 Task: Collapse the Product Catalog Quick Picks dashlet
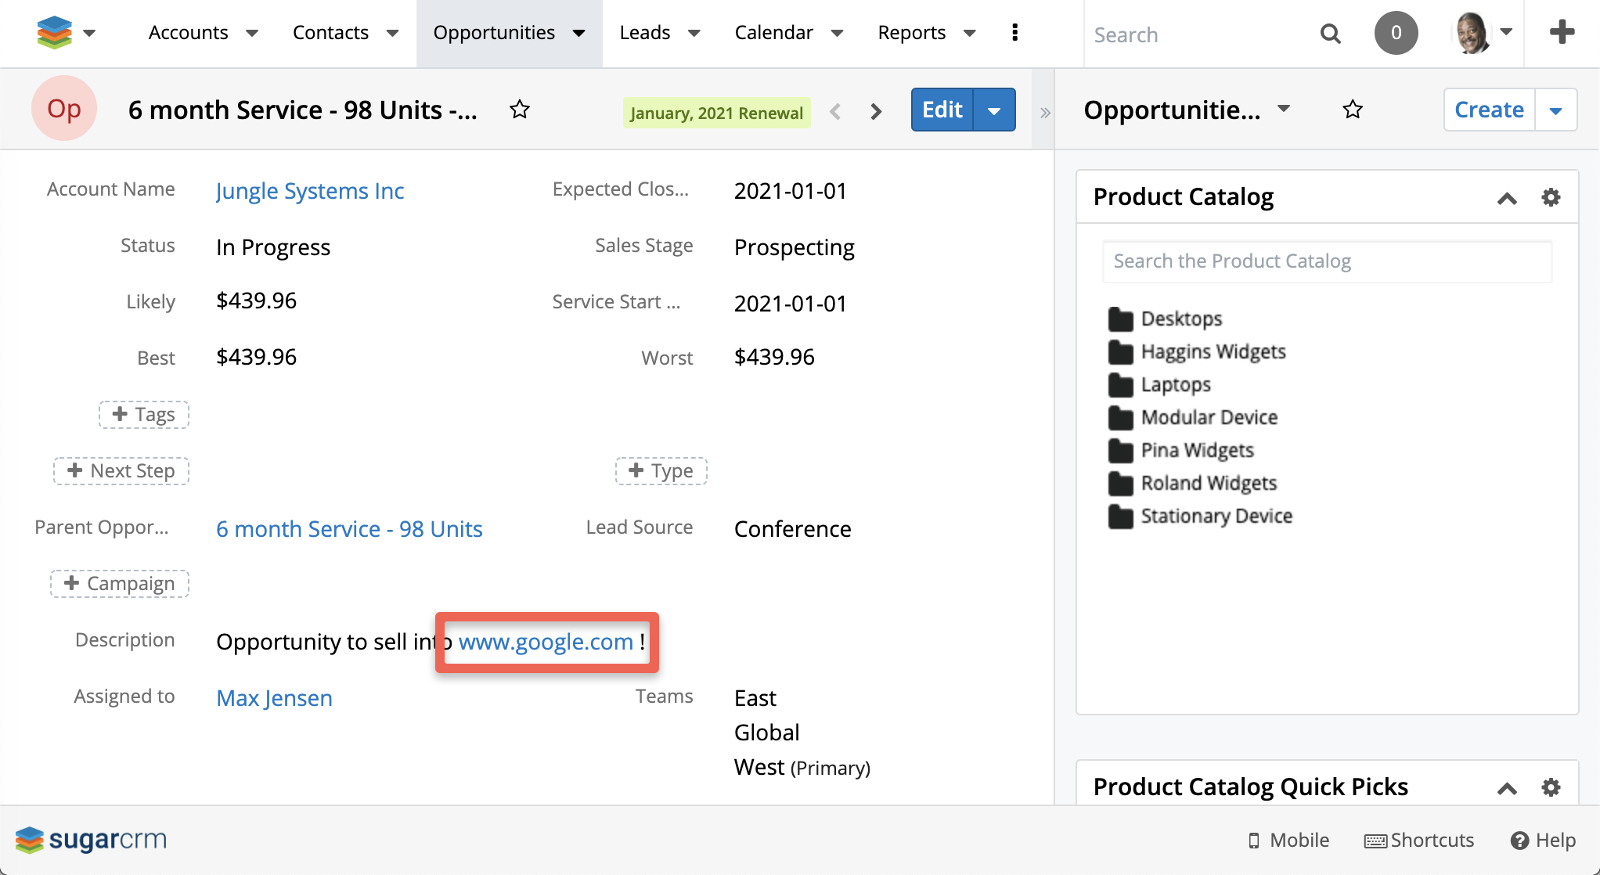pos(1507,788)
